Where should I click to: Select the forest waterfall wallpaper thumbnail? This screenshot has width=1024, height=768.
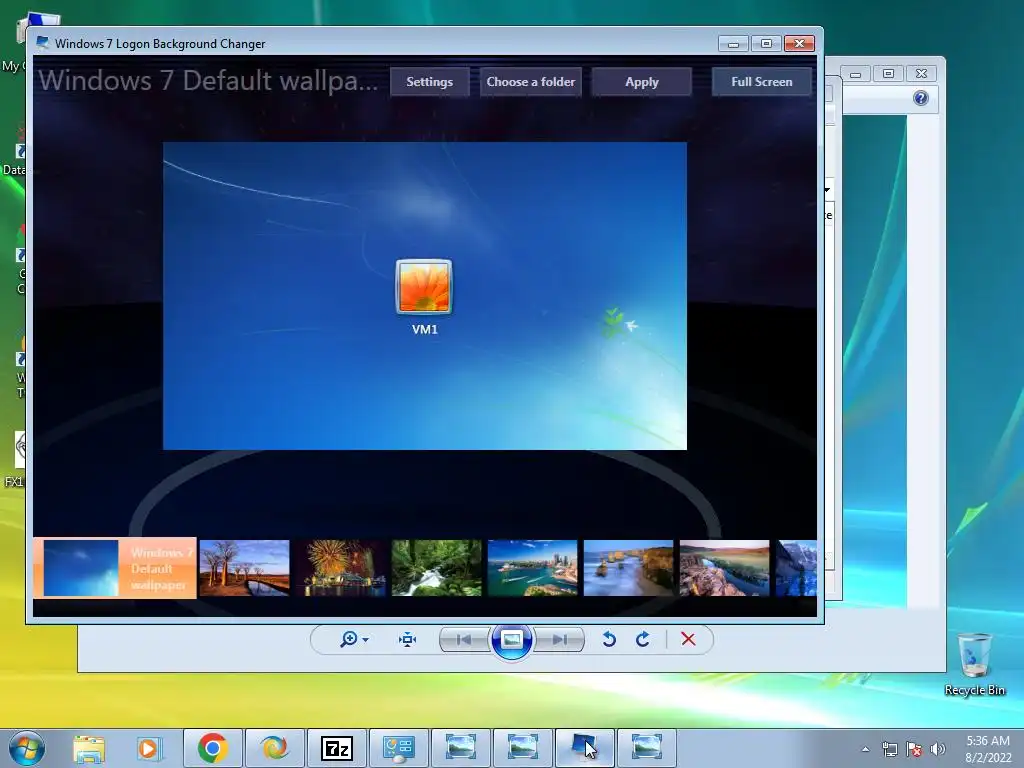click(436, 568)
